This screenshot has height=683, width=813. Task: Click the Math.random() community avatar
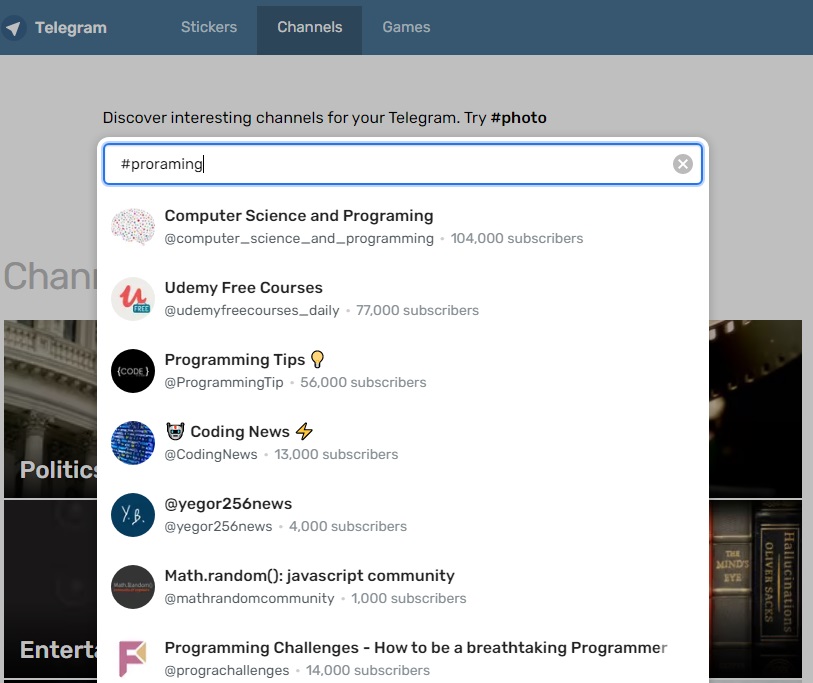click(133, 587)
